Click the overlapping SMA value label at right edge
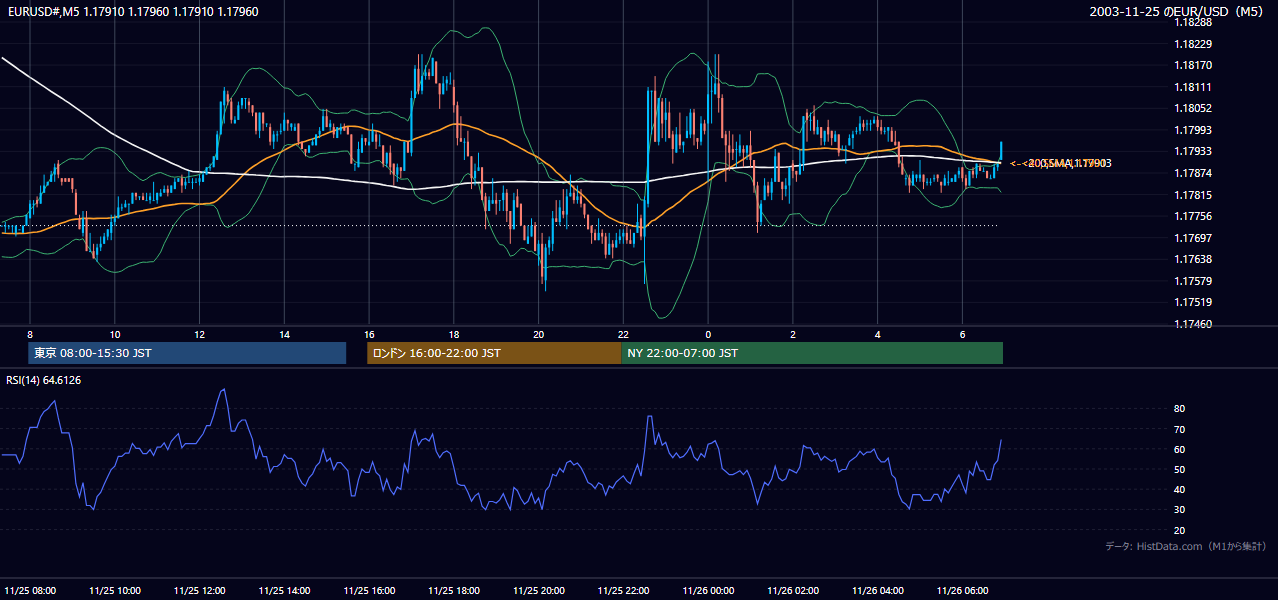This screenshot has height=600, width=1278. pyautogui.click(x=1061, y=163)
